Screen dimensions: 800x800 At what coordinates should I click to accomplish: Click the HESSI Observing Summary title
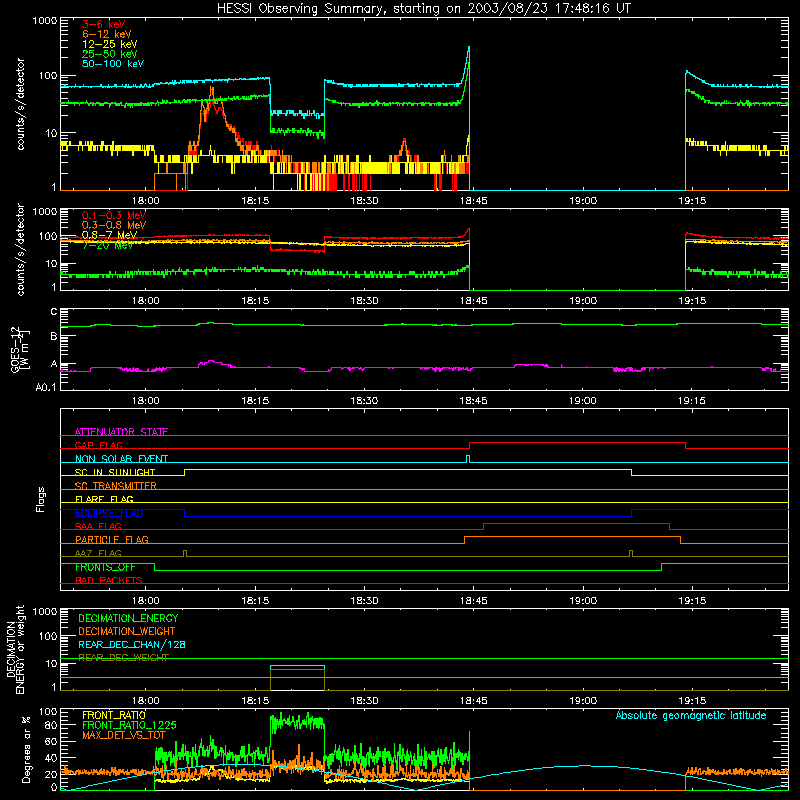click(424, 8)
